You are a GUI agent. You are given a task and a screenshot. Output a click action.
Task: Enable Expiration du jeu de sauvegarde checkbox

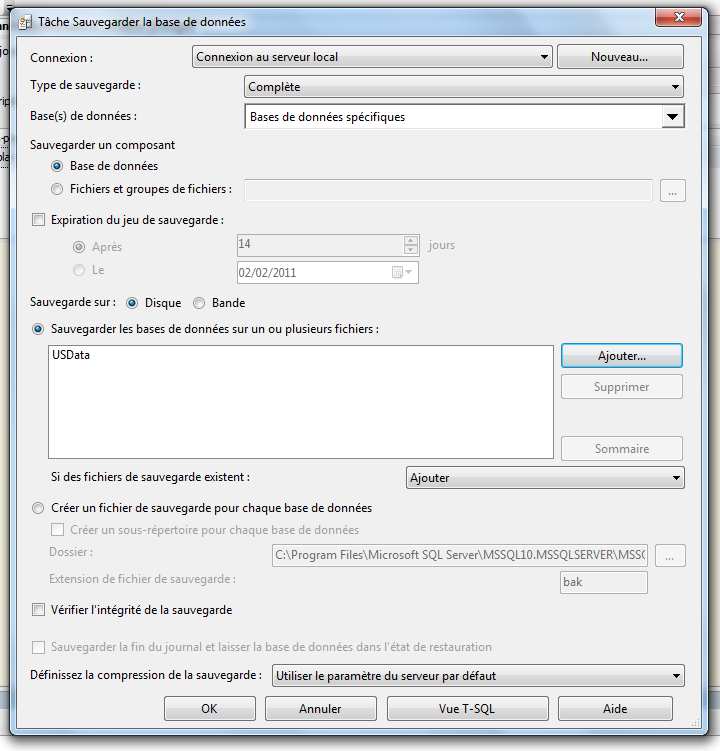coord(39,220)
